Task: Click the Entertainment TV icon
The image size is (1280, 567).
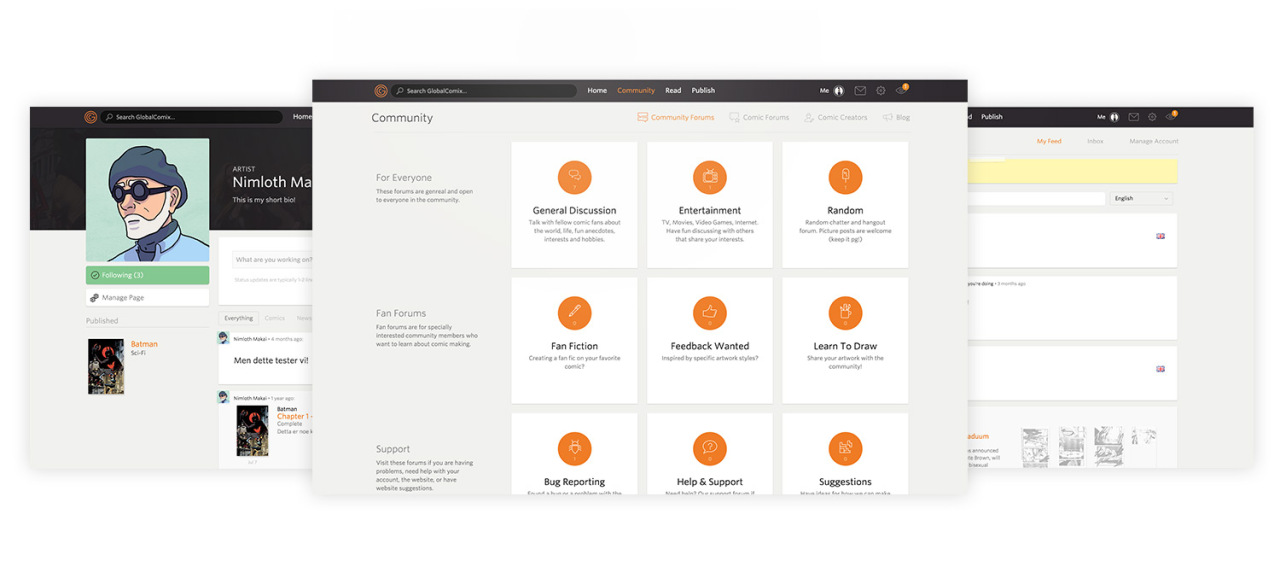Action: click(710, 177)
